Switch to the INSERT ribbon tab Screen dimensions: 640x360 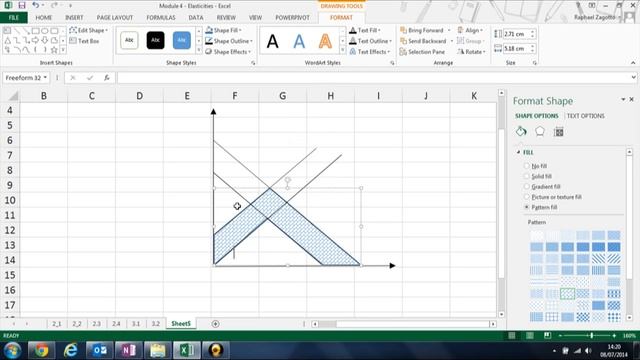point(74,18)
